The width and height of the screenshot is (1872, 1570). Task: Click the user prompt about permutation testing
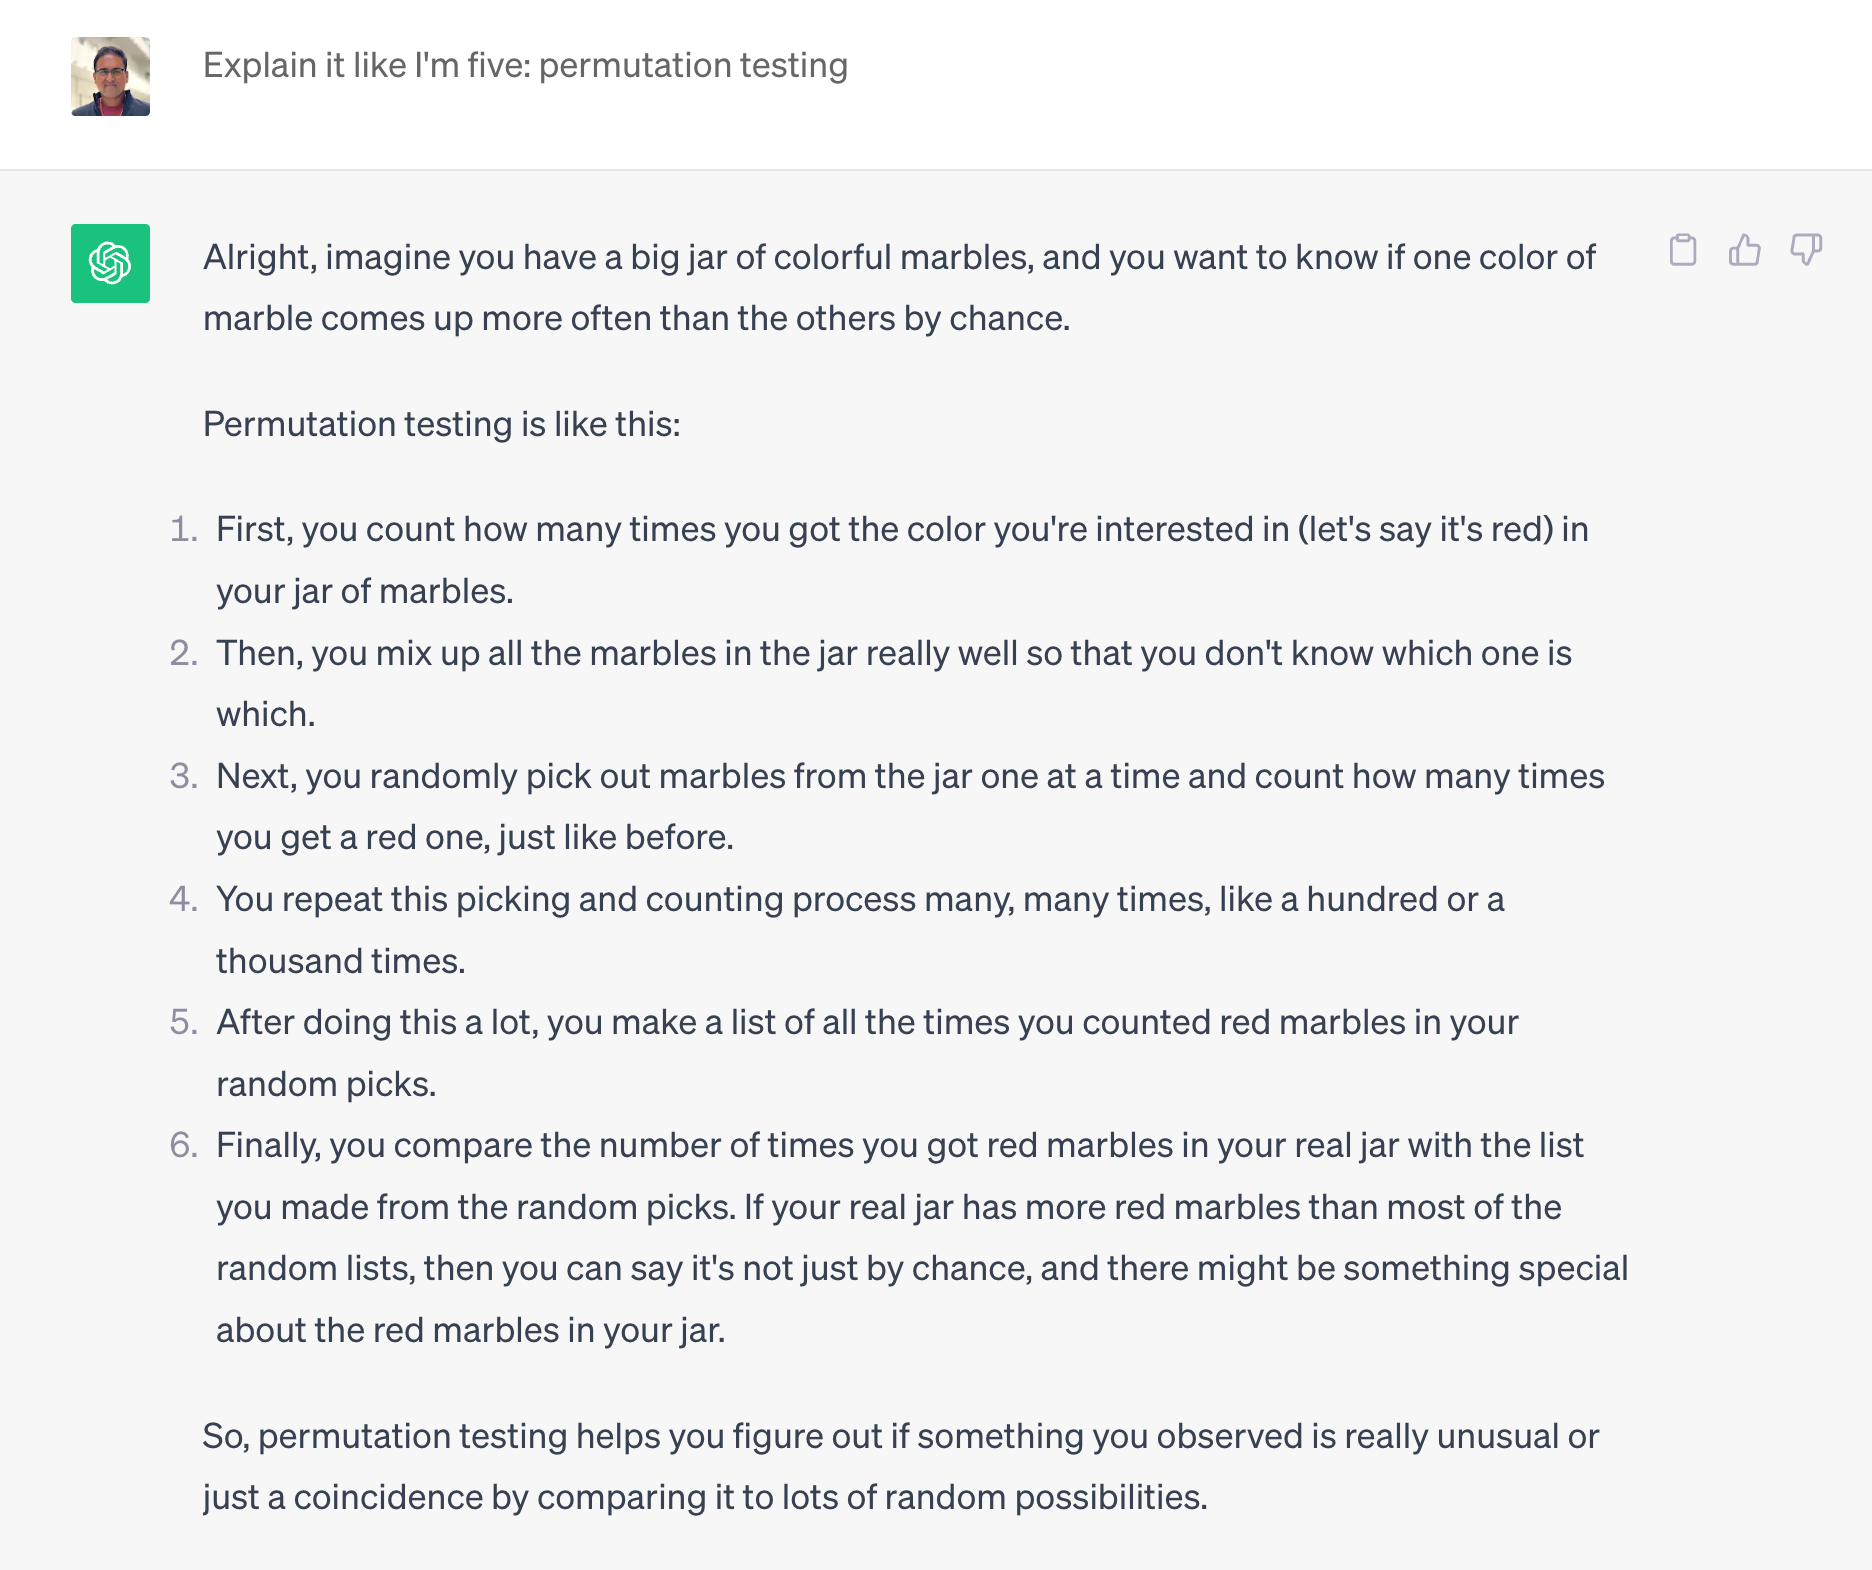525,65
